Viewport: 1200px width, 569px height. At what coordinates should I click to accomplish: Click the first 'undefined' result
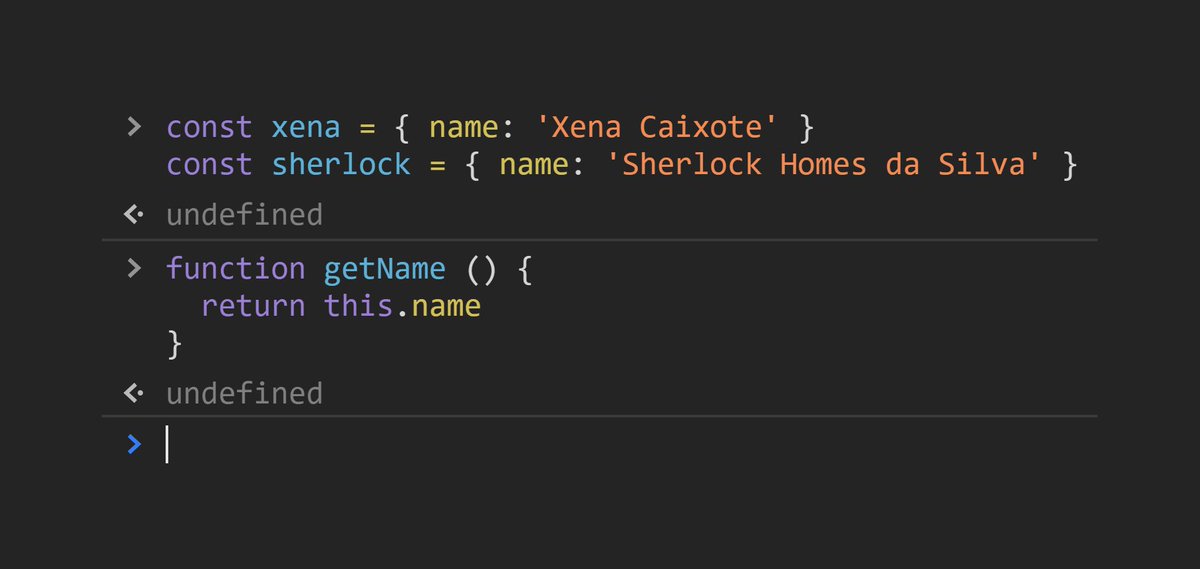click(244, 215)
